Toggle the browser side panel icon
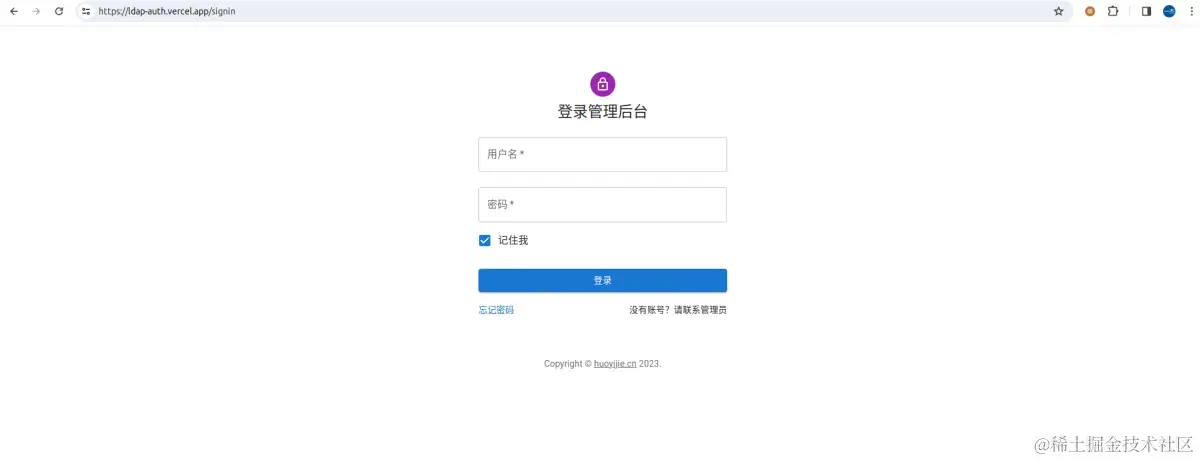 [x=1146, y=11]
